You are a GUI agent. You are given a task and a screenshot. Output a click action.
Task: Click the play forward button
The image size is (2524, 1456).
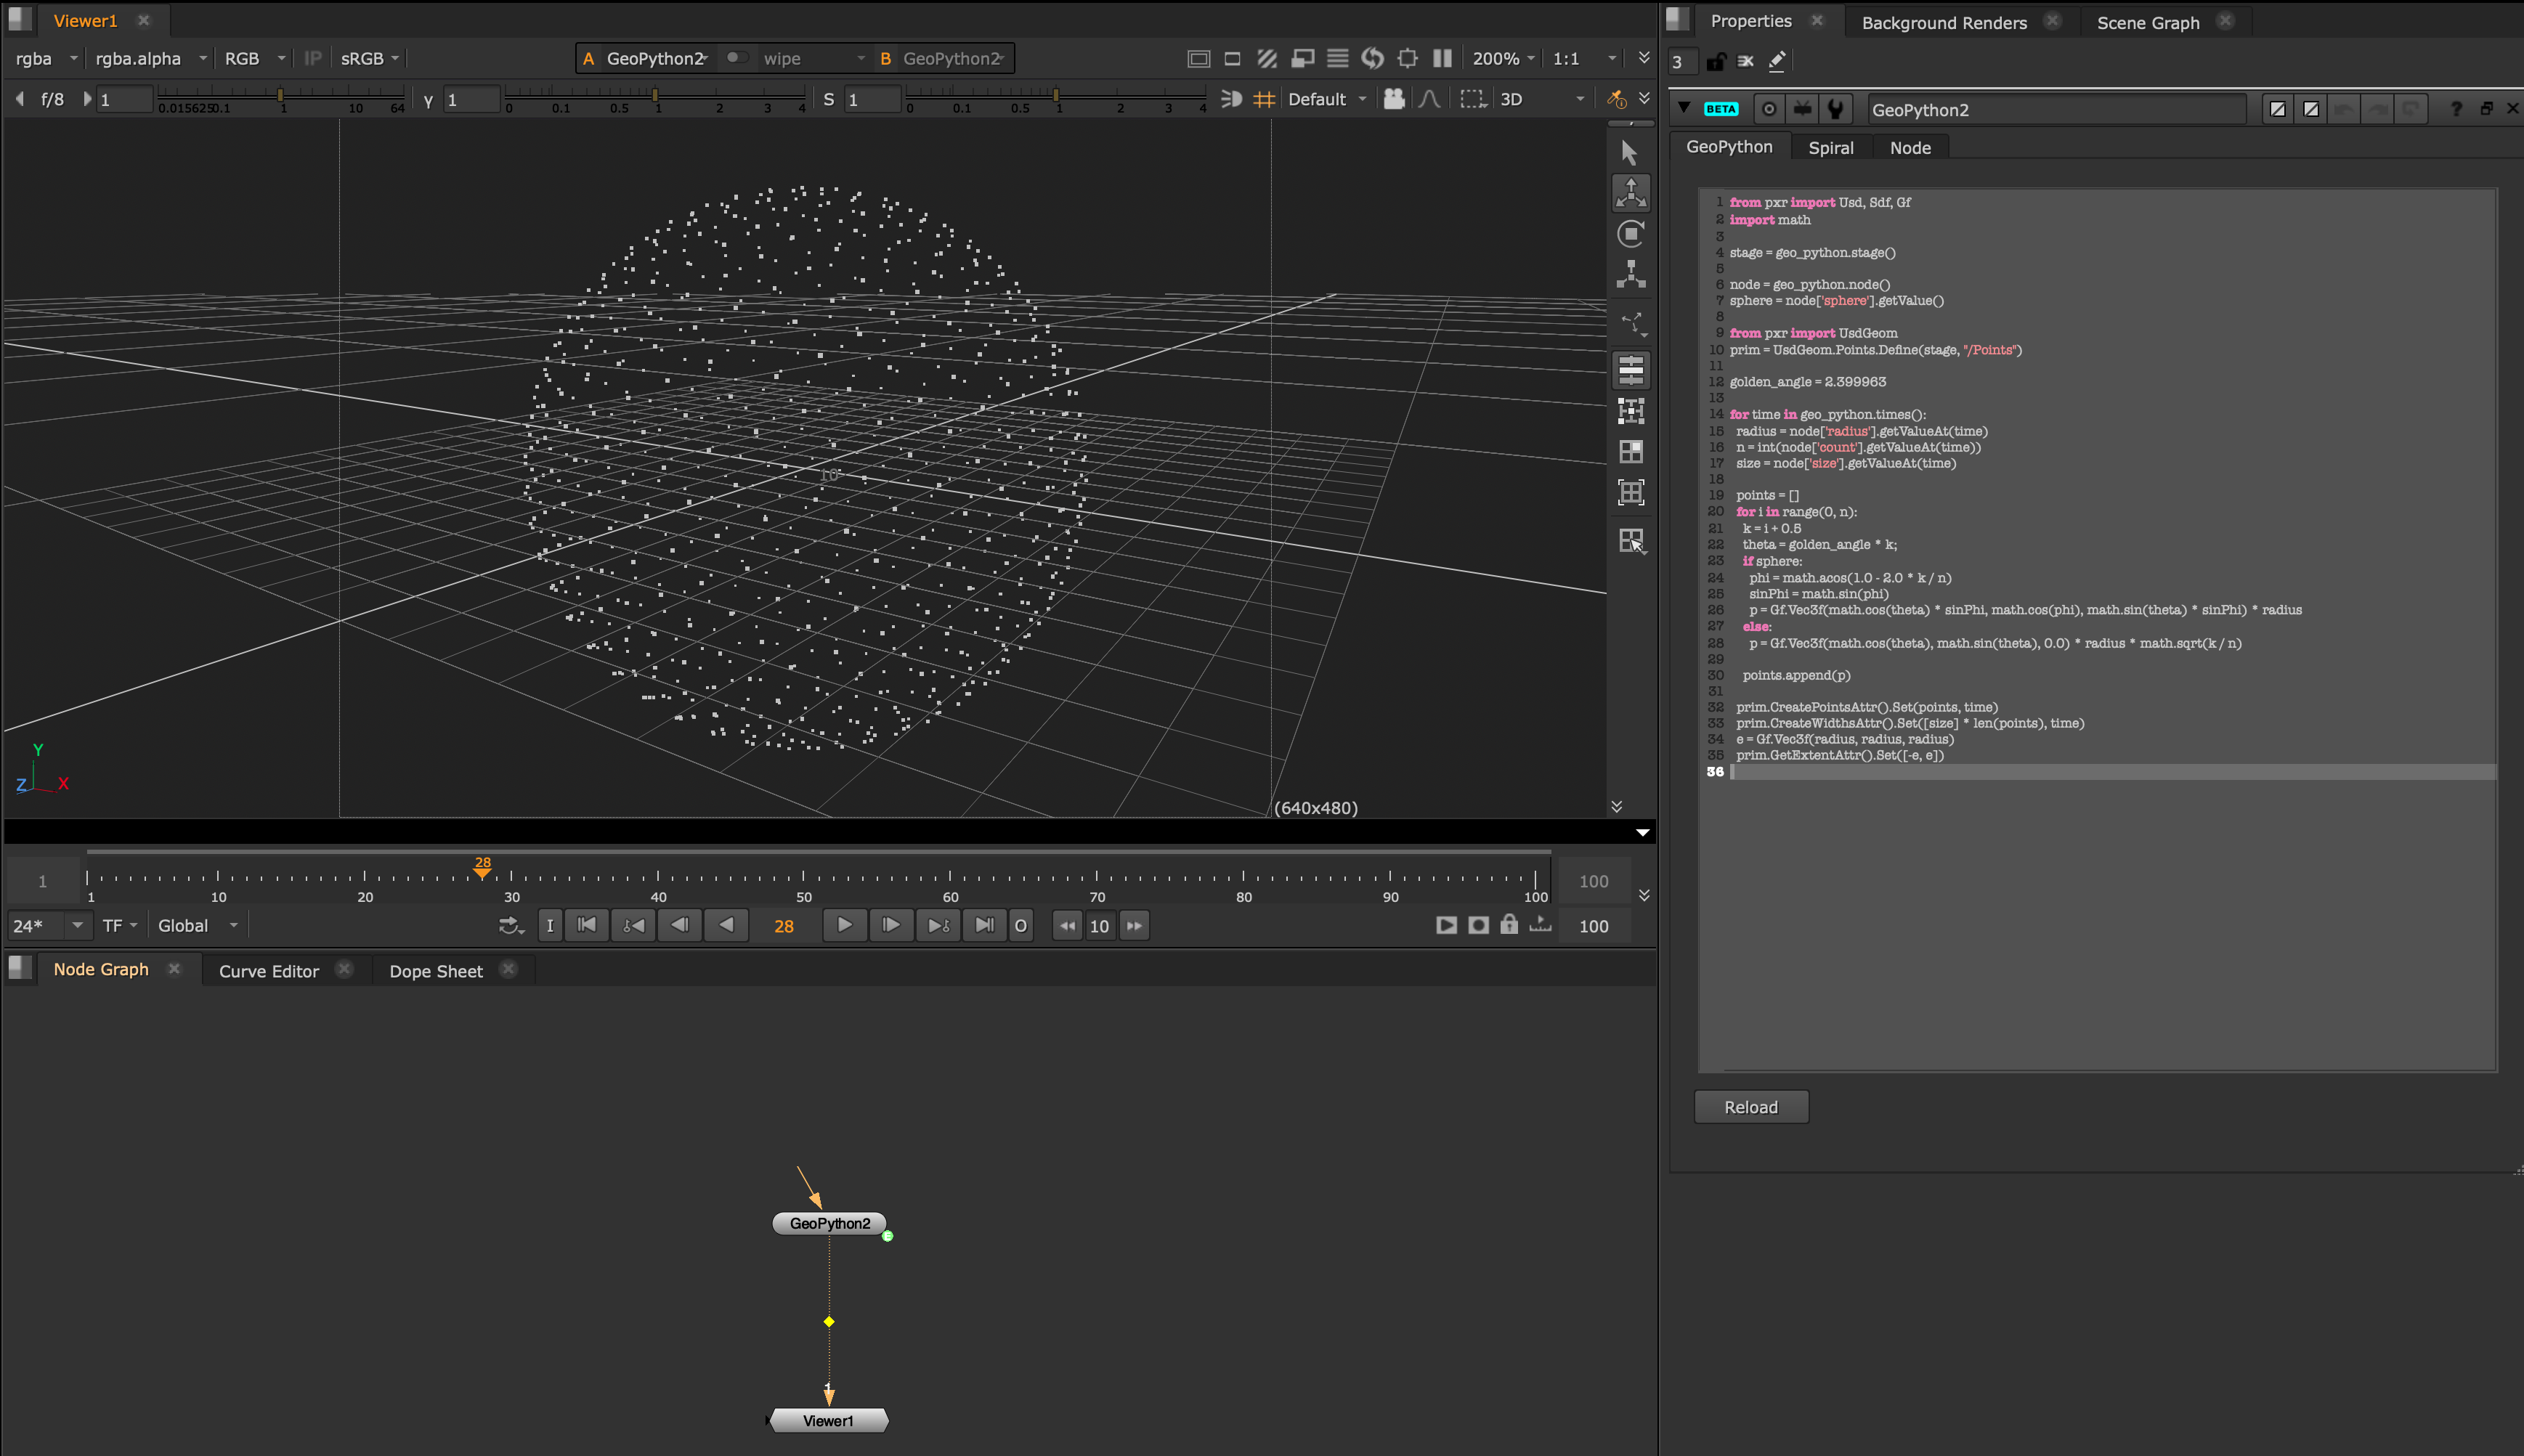click(x=844, y=925)
